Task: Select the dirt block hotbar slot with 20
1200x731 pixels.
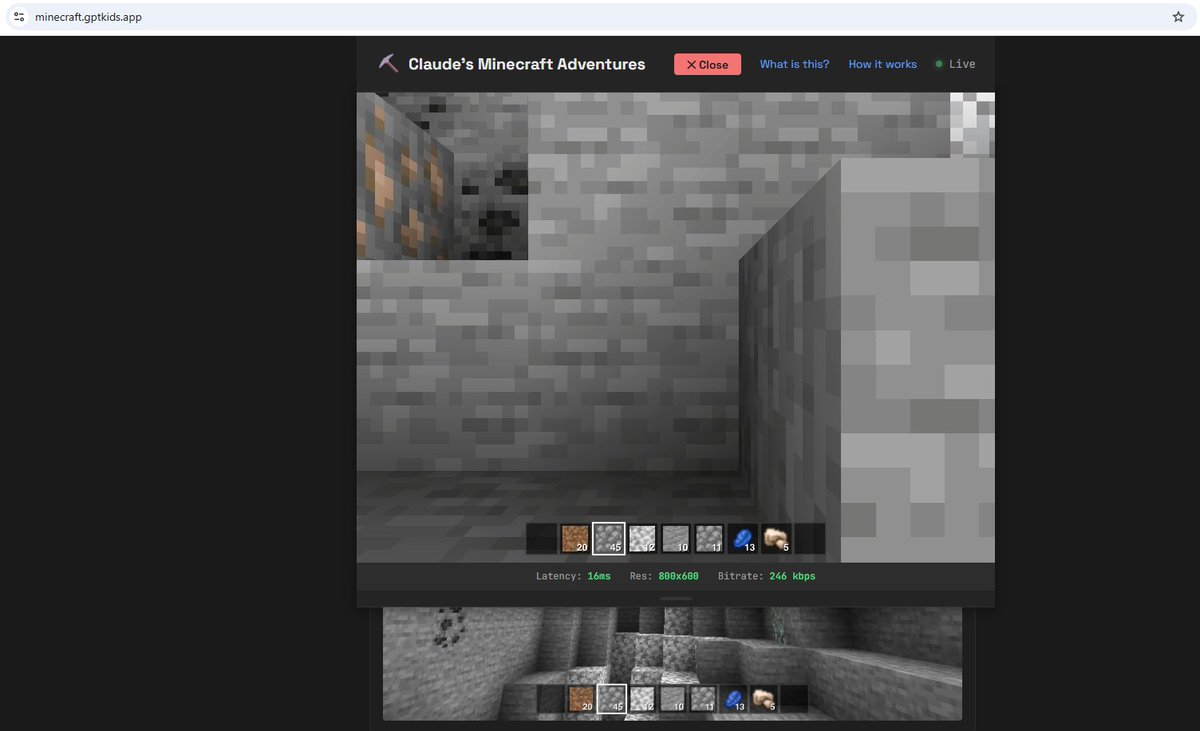Action: point(574,539)
